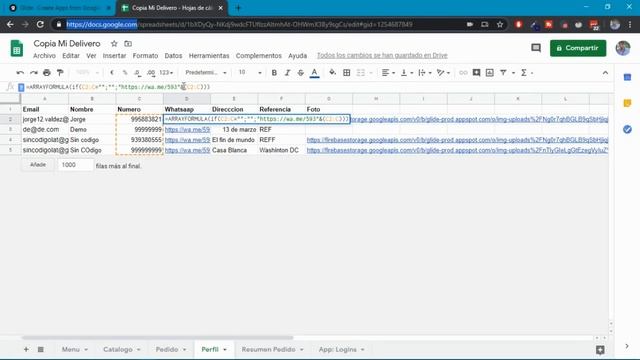Open text rotation dropdown
The height and width of the screenshot is (360, 640).
(443, 73)
